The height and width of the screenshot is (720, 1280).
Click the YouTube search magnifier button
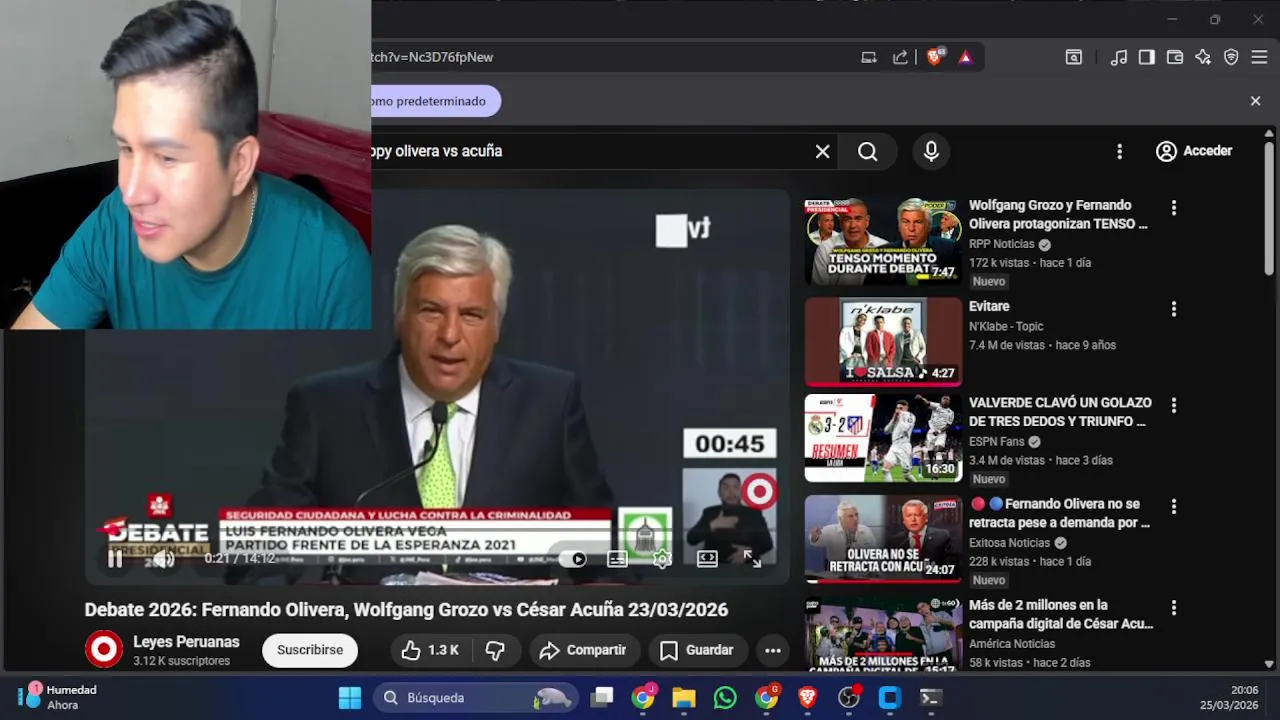tap(868, 151)
